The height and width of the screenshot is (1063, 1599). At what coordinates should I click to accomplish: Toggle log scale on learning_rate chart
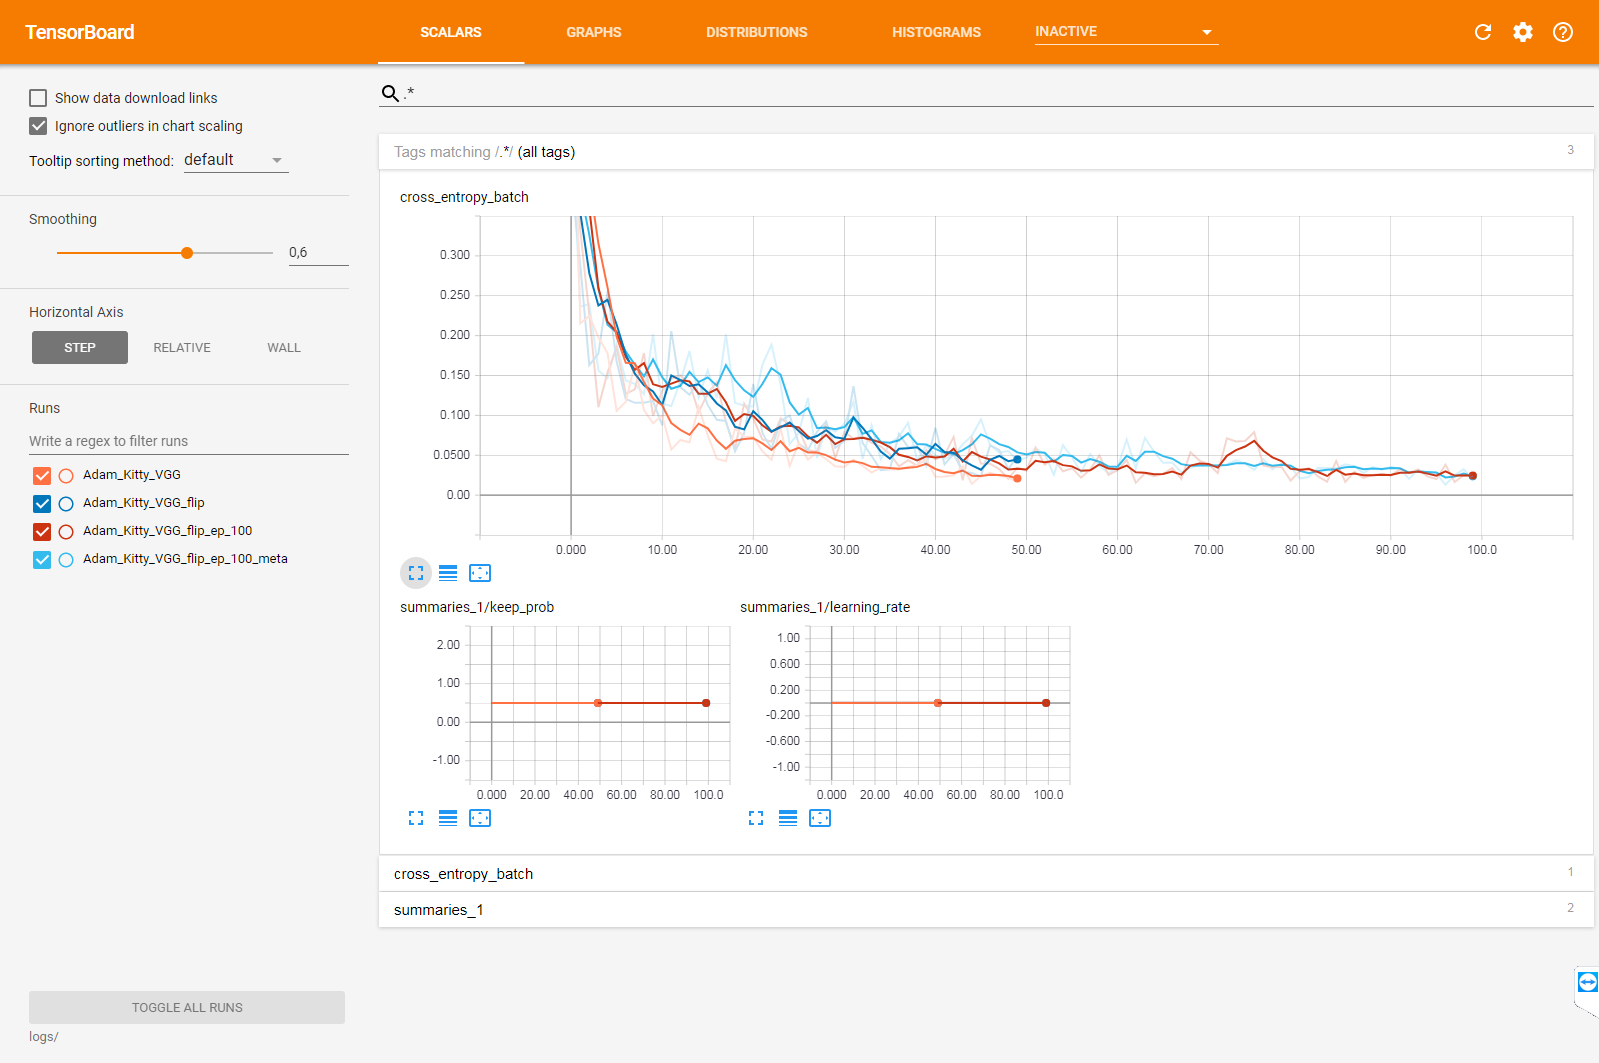788,818
